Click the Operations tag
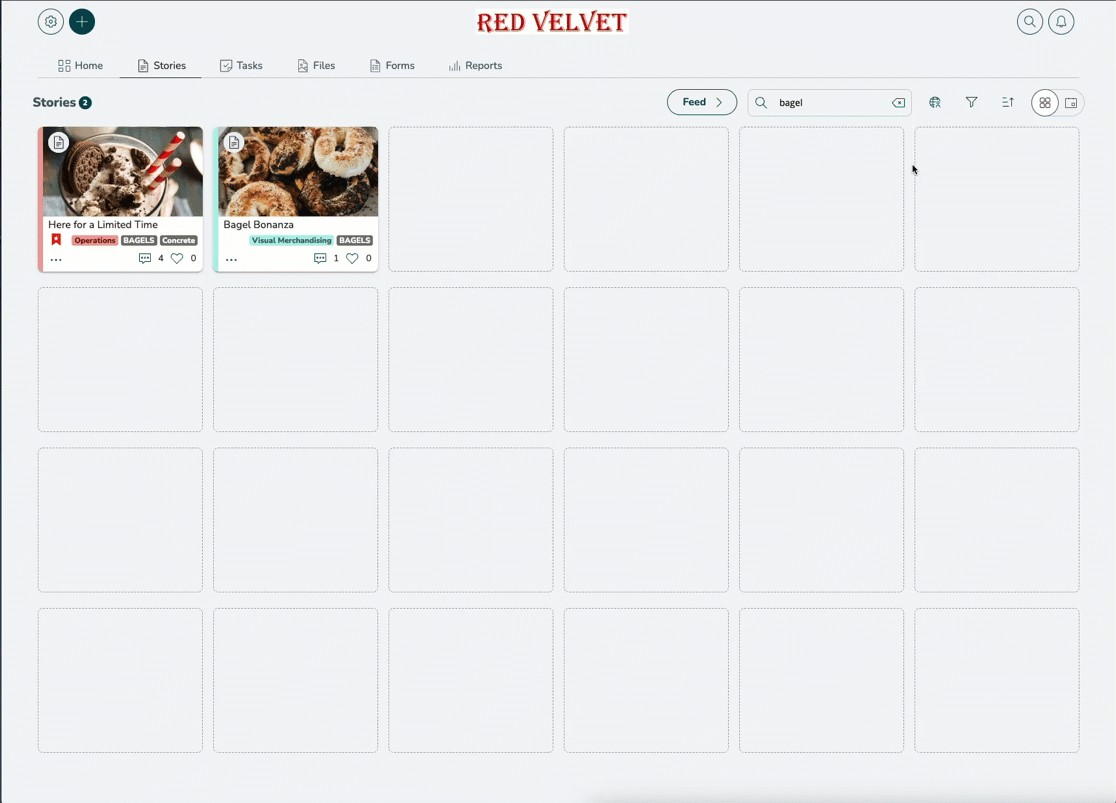This screenshot has width=1116, height=803. pyautogui.click(x=95, y=241)
